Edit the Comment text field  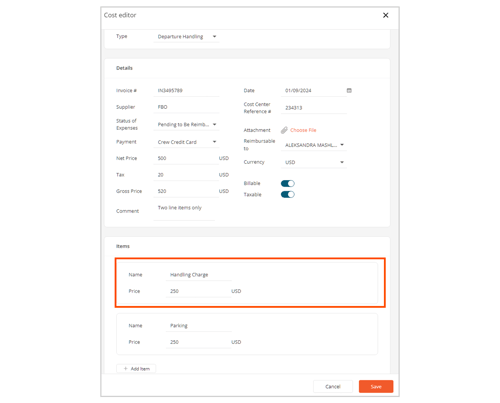point(184,211)
